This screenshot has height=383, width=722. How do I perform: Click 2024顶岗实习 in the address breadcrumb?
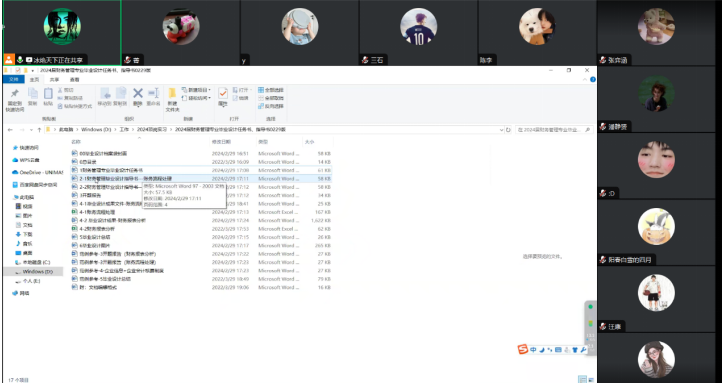[x=152, y=130]
